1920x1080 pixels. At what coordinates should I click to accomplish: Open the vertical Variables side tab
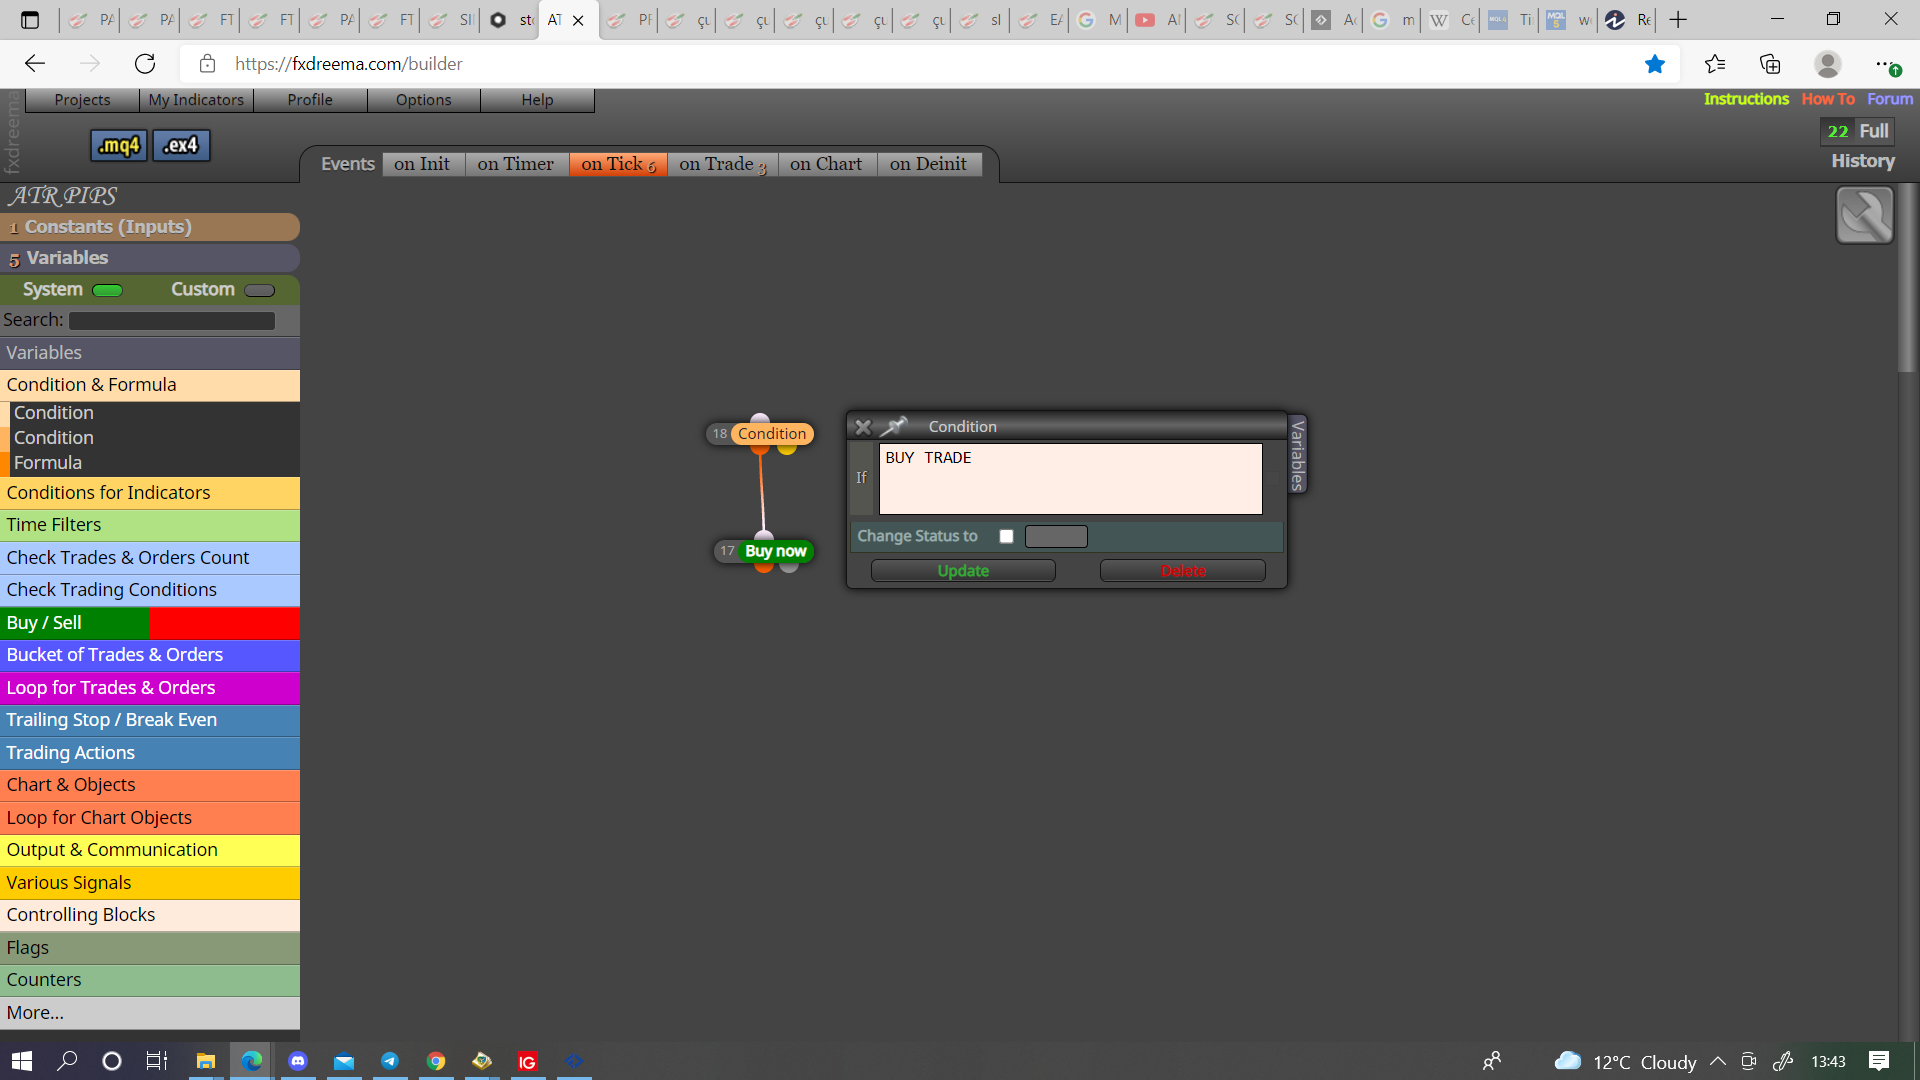[x=1297, y=455]
